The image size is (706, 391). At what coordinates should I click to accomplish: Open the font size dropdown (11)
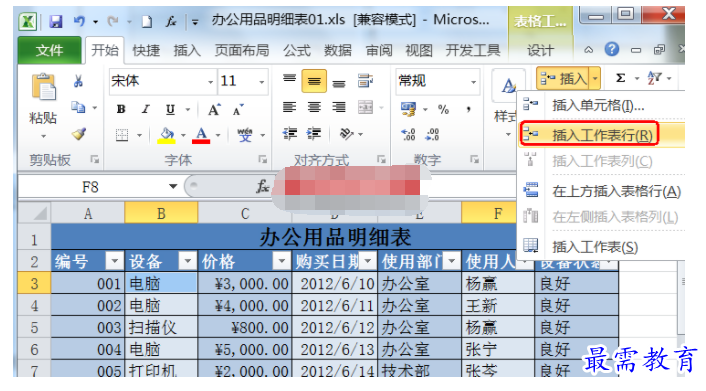pos(261,82)
